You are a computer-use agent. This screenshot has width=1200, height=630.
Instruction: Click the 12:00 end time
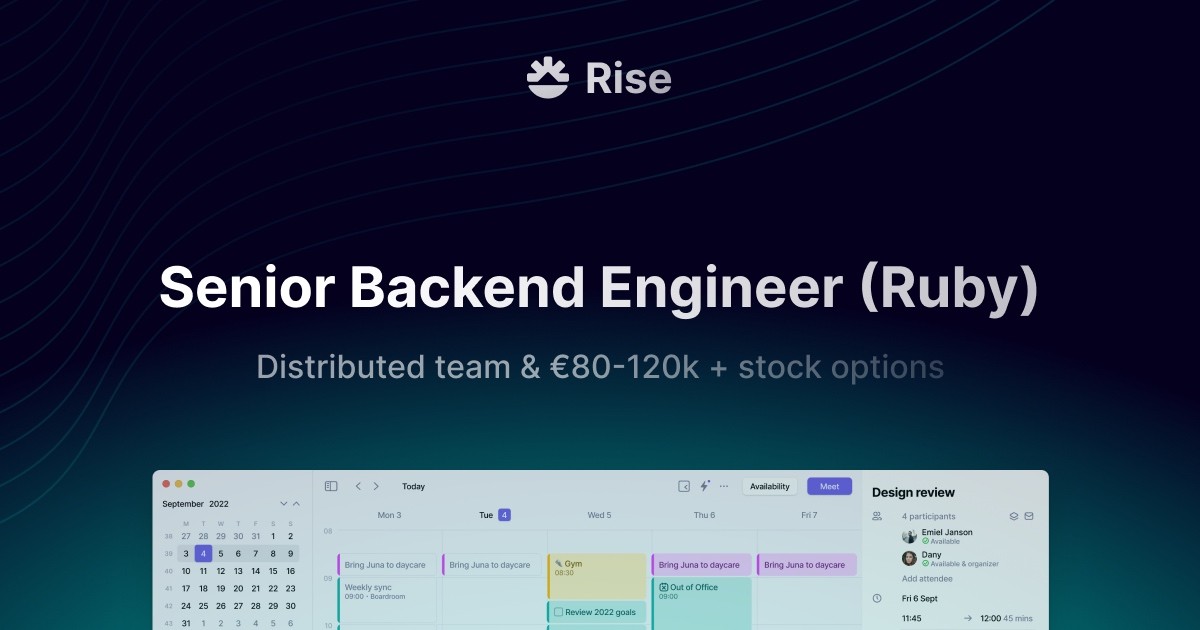click(991, 618)
